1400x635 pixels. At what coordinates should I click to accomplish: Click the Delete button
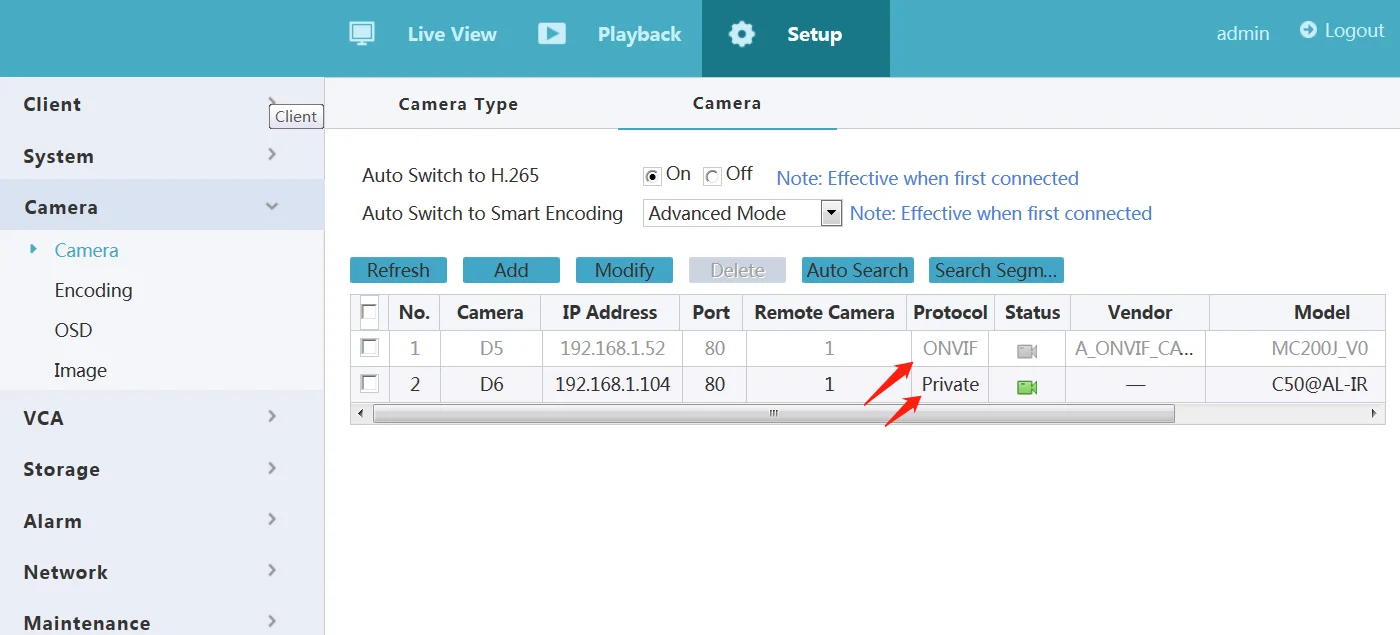point(737,270)
